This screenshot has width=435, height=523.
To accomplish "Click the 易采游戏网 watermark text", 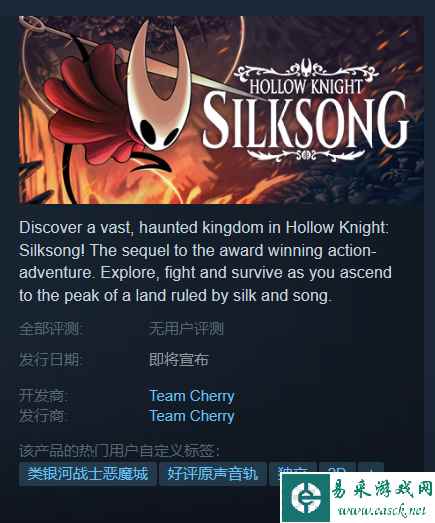I will tap(382, 490).
